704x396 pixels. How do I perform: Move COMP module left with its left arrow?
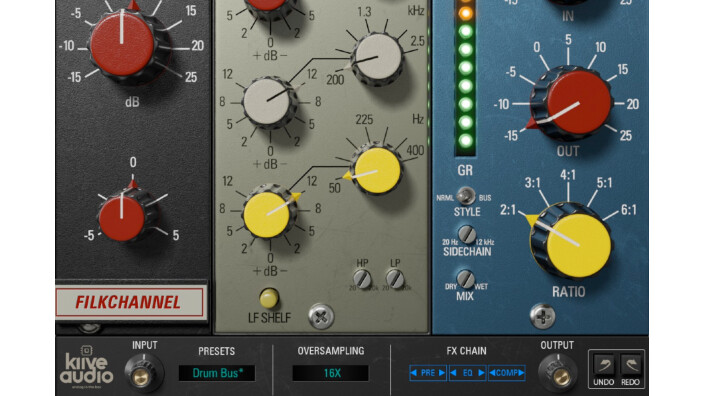tap(492, 373)
